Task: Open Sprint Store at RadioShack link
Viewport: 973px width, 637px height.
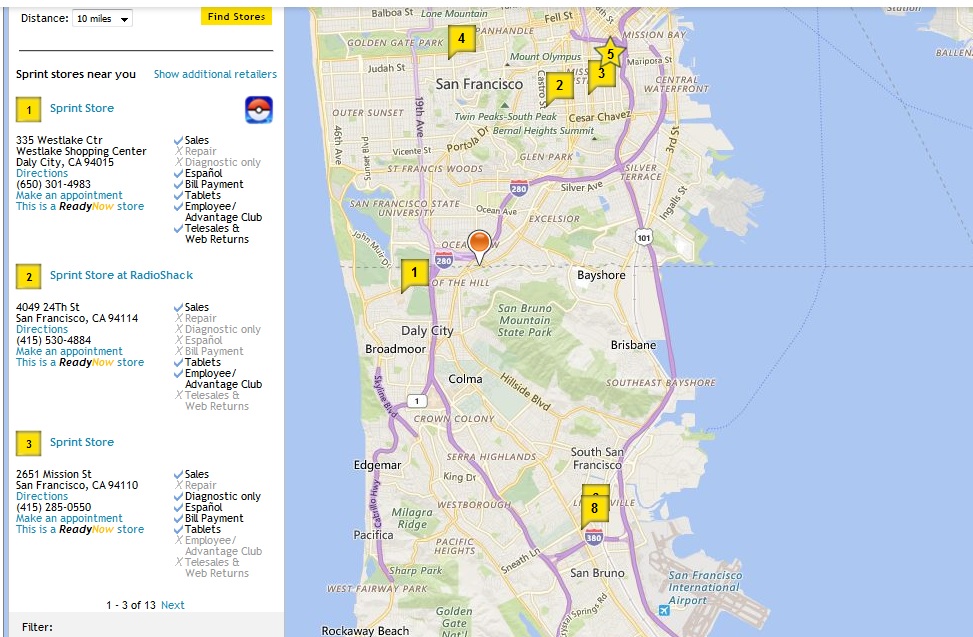Action: click(122, 275)
